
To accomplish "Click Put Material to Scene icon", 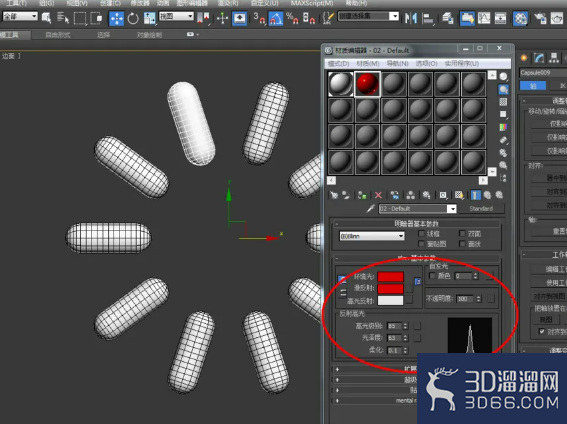I will 346,195.
